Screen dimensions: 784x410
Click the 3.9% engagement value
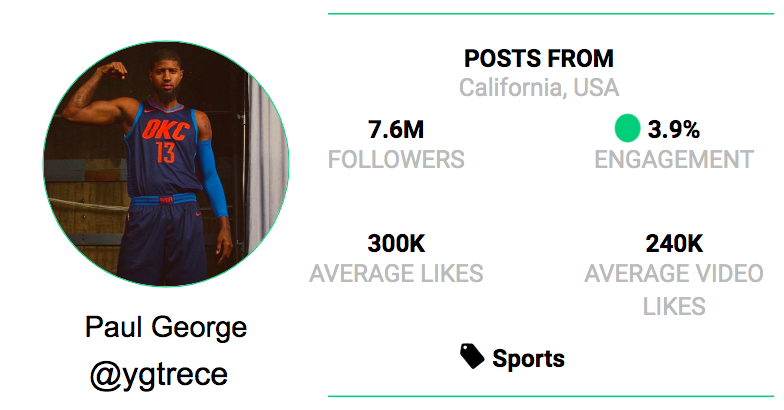pyautogui.click(x=674, y=129)
